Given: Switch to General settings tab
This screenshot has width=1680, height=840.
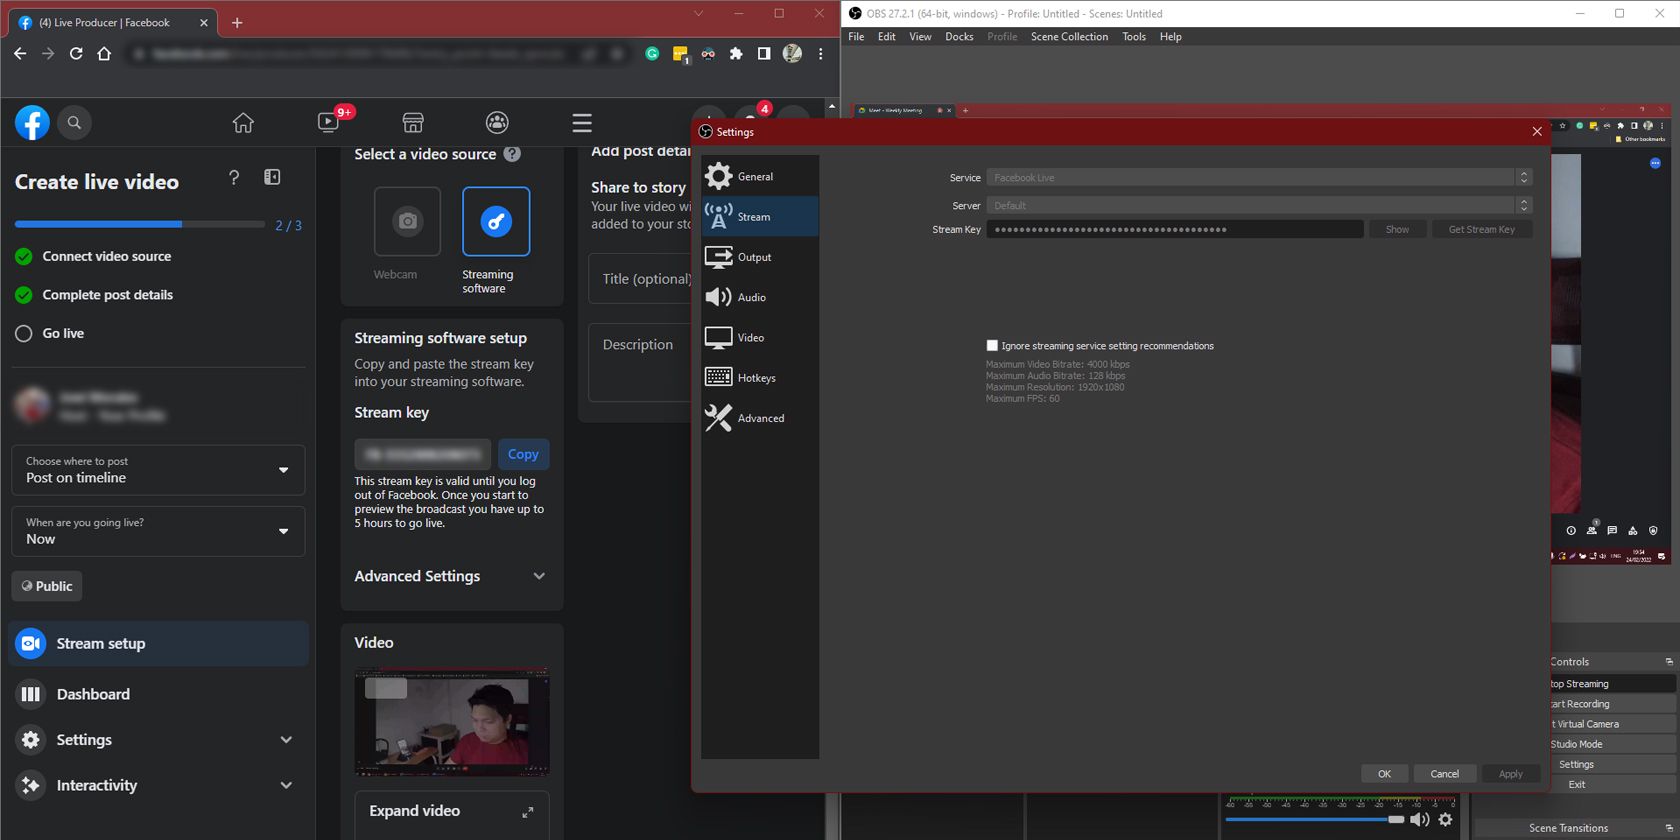Looking at the screenshot, I should tap(760, 177).
